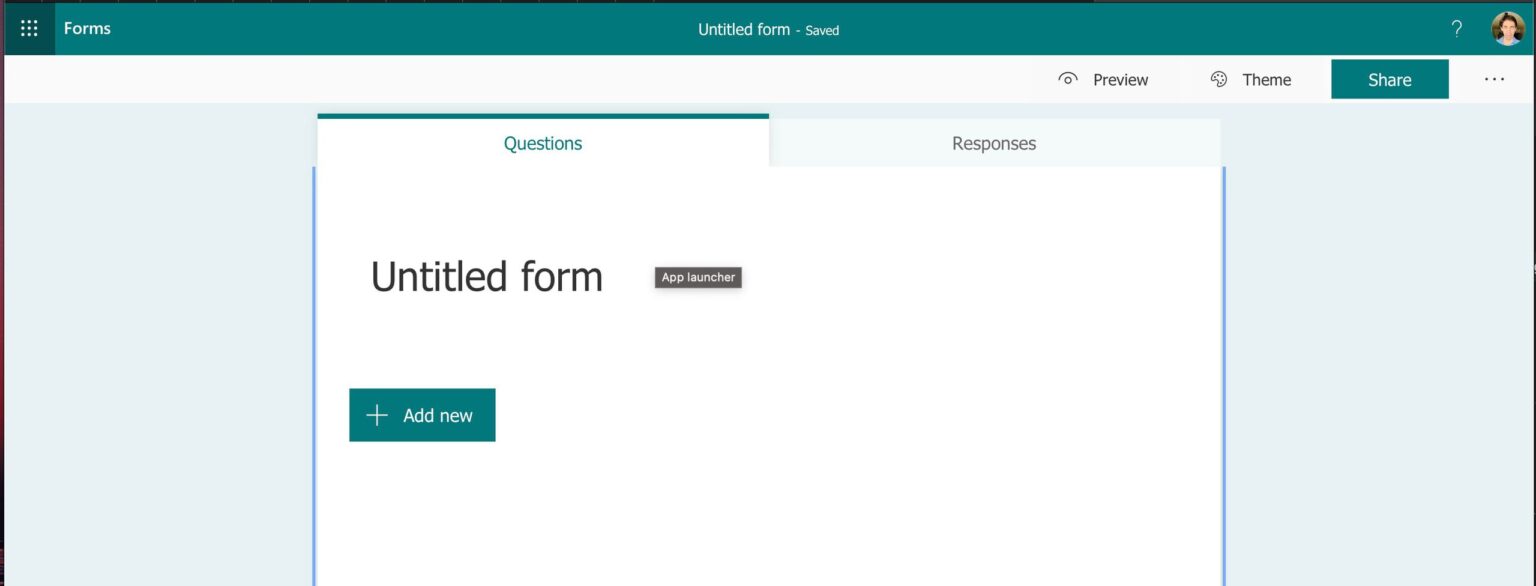Click the profile avatar picture
Viewport: 1536px width, 586px height.
(x=1510, y=28)
